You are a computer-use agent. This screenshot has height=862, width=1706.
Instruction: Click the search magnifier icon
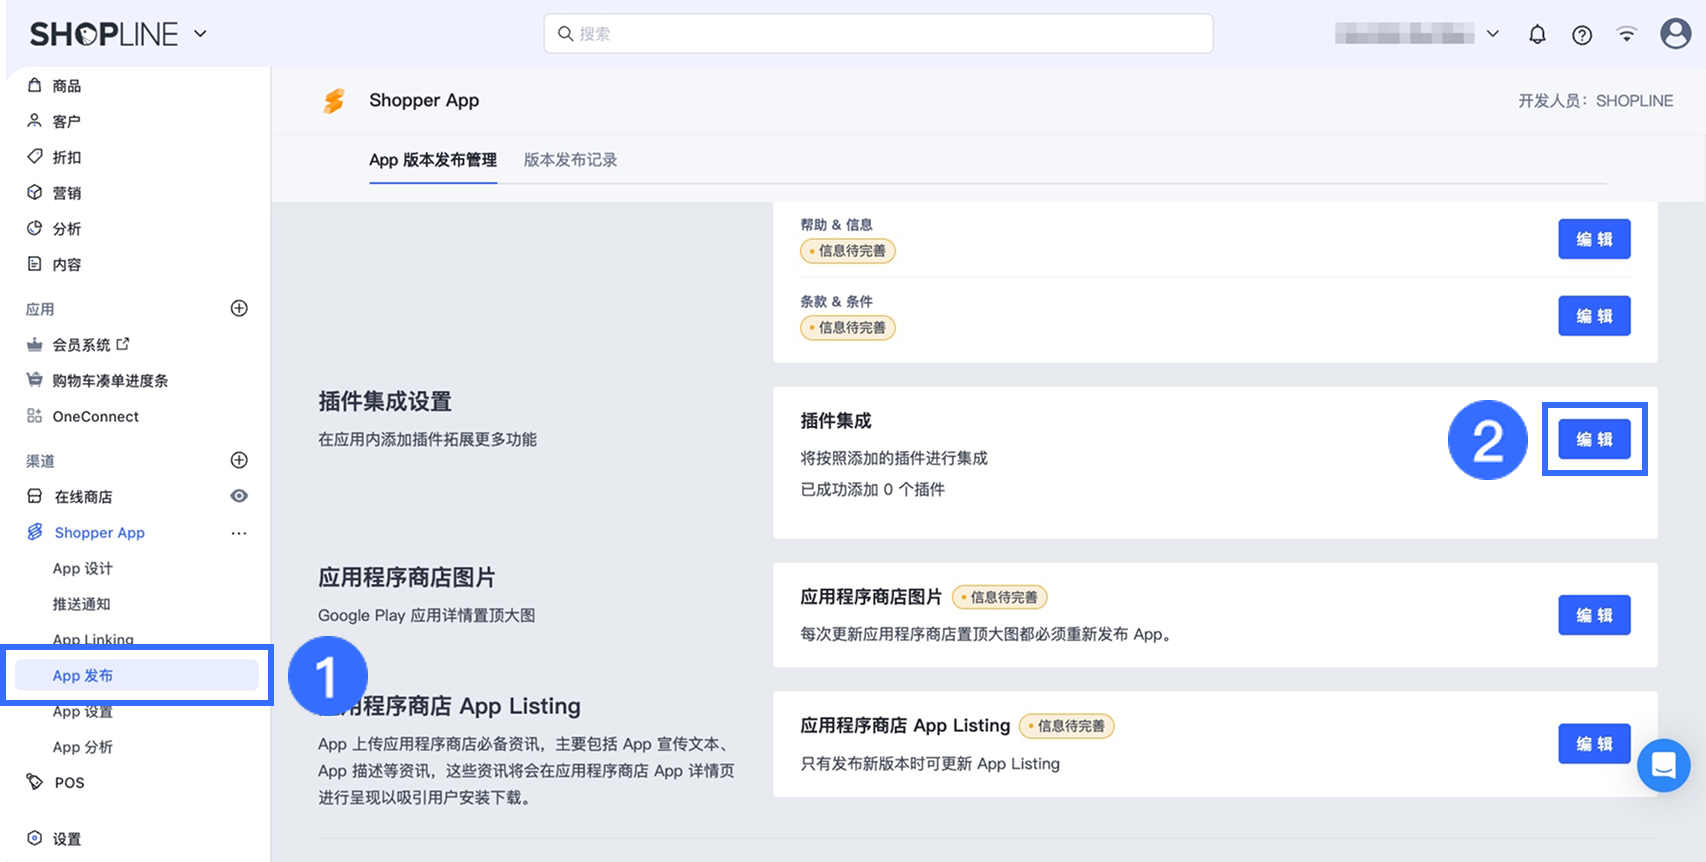[x=565, y=33]
